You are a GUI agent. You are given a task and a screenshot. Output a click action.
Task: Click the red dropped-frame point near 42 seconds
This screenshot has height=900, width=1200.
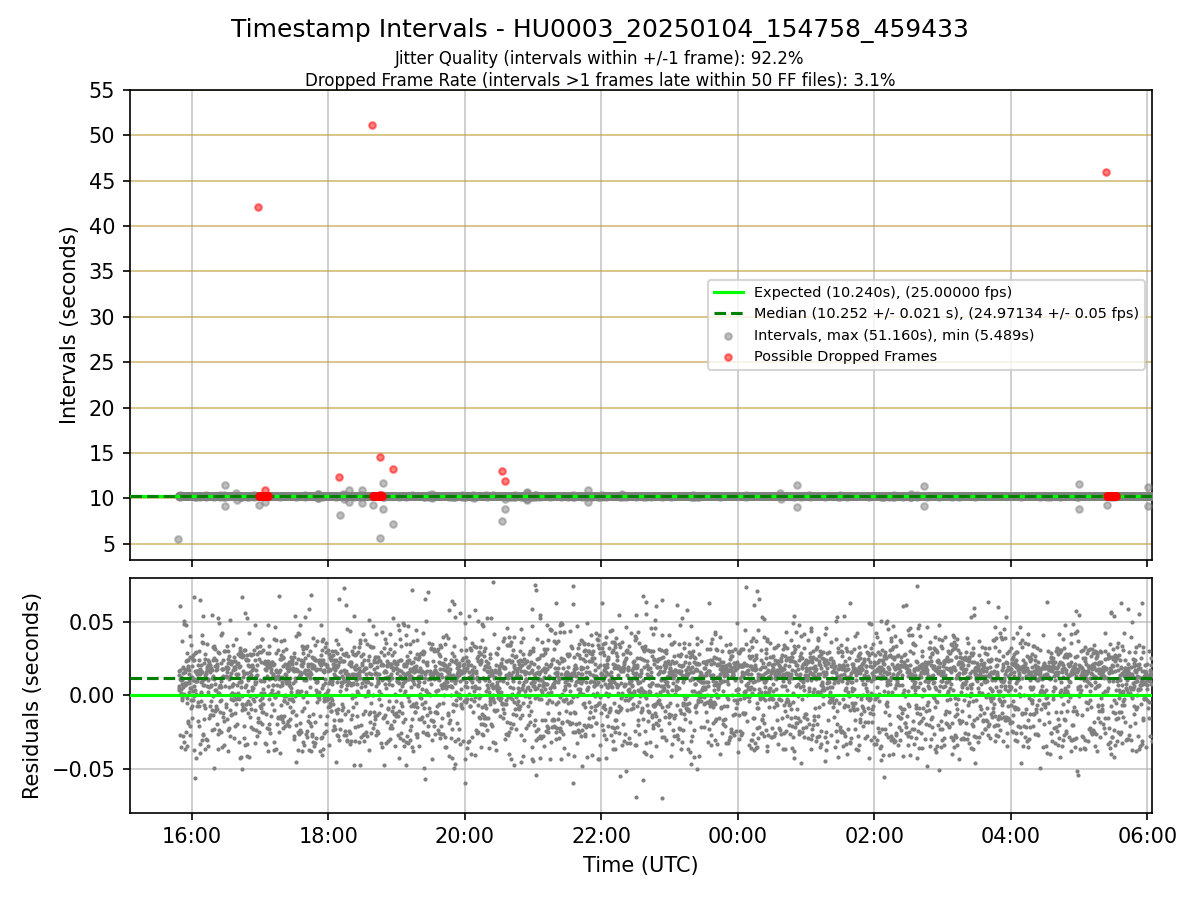pyautogui.click(x=258, y=207)
